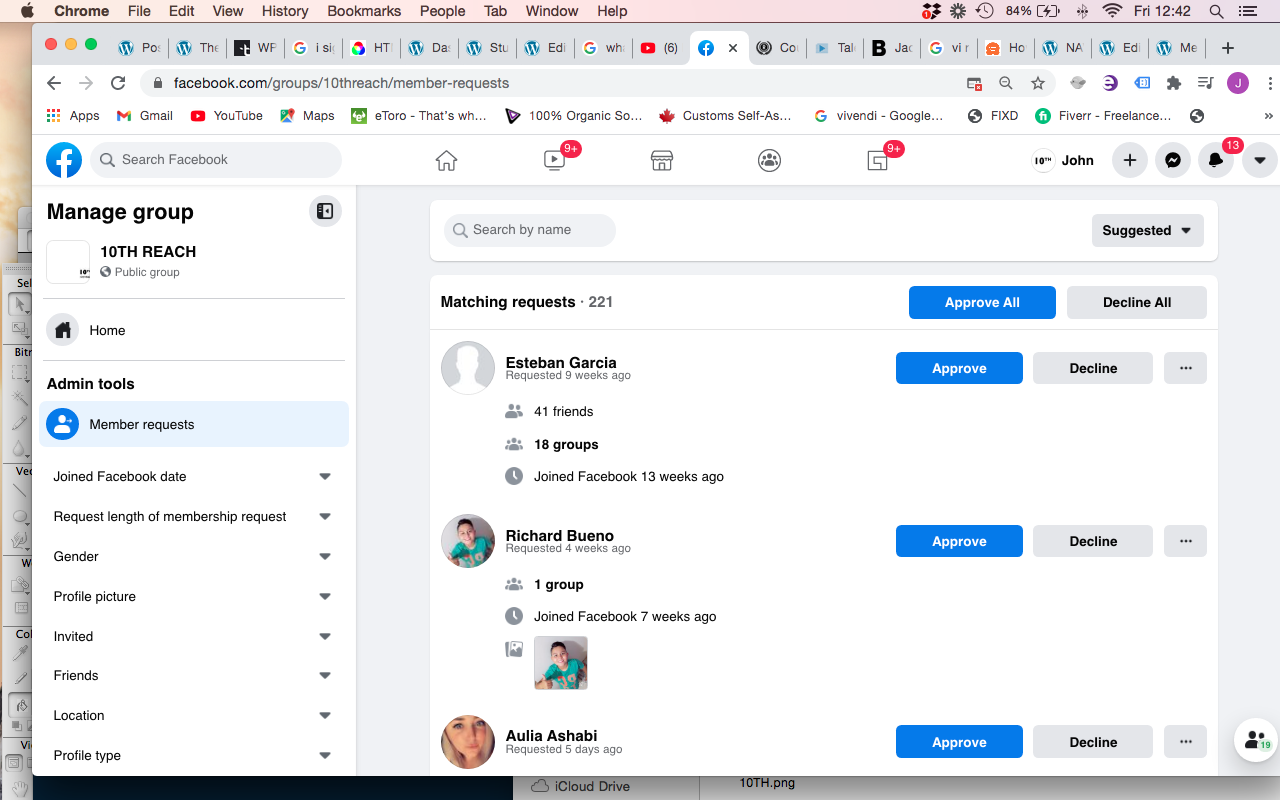Open the Marketplace storefront icon
The image size is (1280, 800).
point(661,160)
